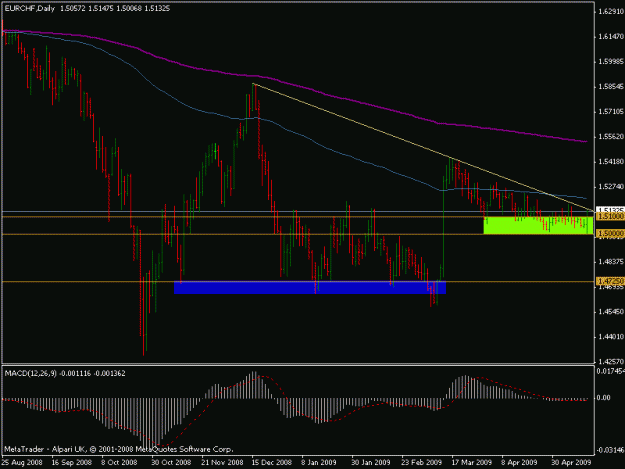Click the 23 Feb 2009 date label
The height and width of the screenshot is (469, 625).
coord(421,463)
